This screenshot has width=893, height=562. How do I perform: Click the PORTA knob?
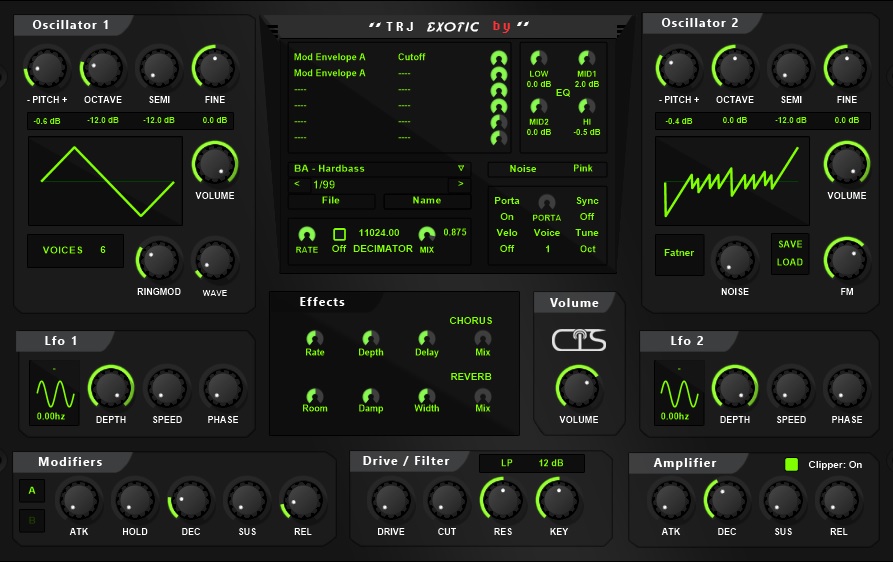click(x=547, y=203)
